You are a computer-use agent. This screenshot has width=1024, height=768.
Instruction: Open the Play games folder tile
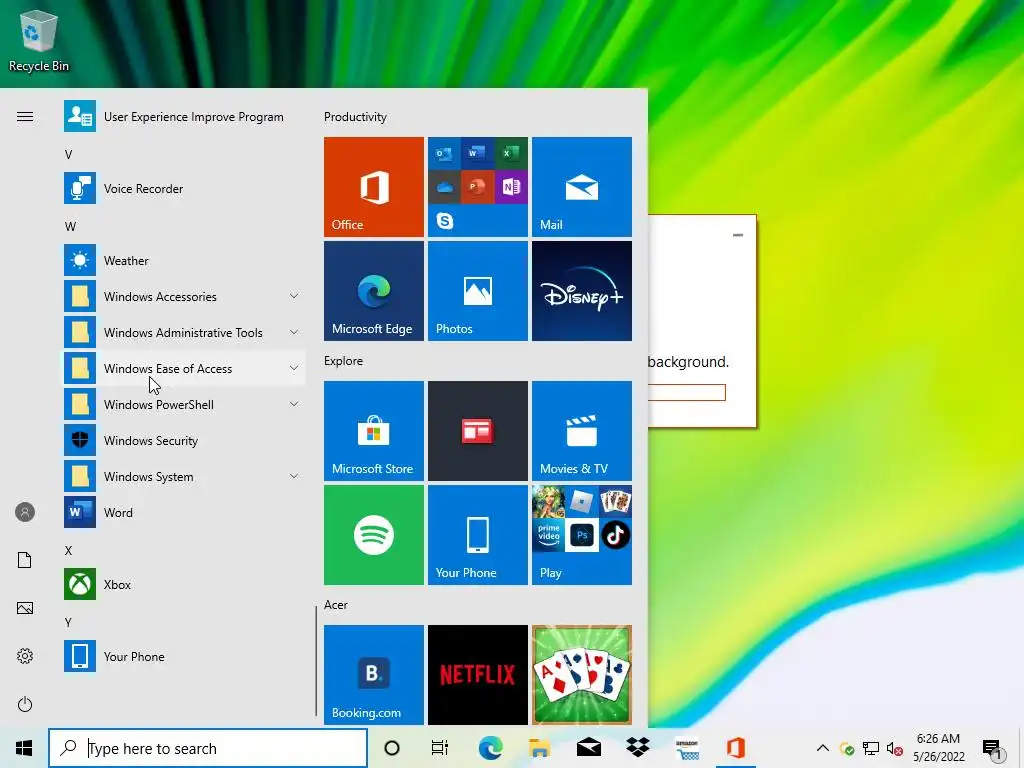(581, 535)
